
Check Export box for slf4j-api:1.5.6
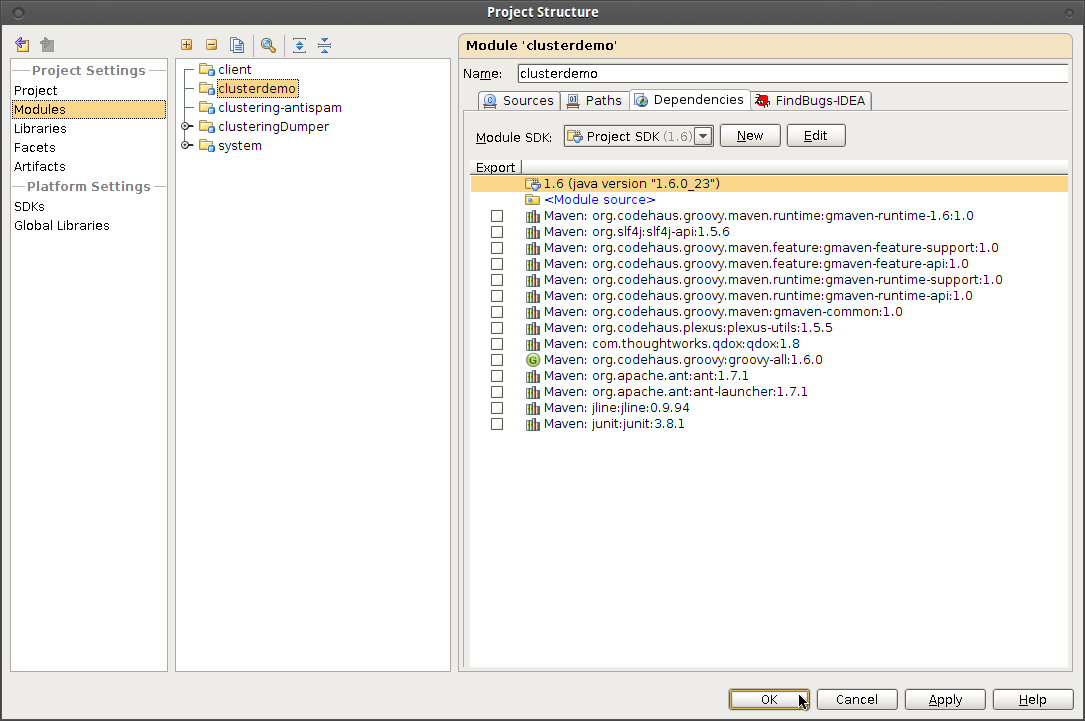pyautogui.click(x=497, y=232)
